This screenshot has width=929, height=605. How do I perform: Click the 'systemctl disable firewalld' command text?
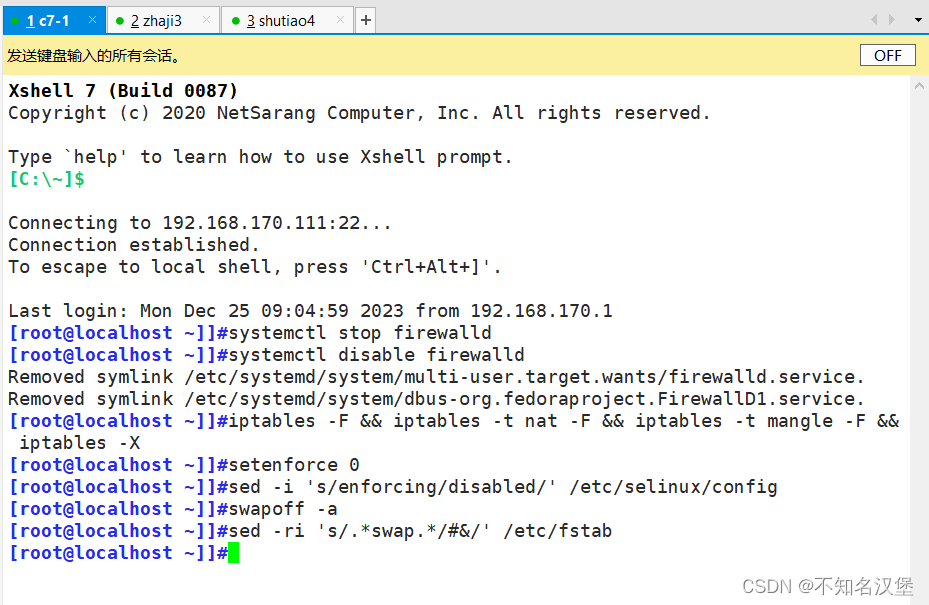(377, 355)
